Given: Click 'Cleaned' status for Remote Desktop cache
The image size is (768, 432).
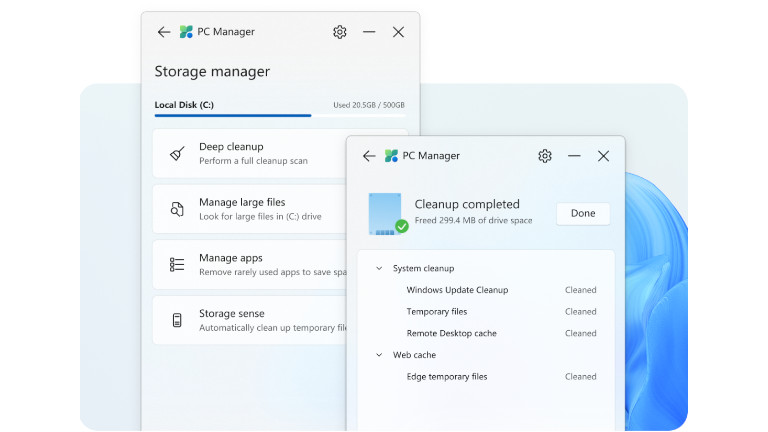Looking at the screenshot, I should click(x=580, y=333).
